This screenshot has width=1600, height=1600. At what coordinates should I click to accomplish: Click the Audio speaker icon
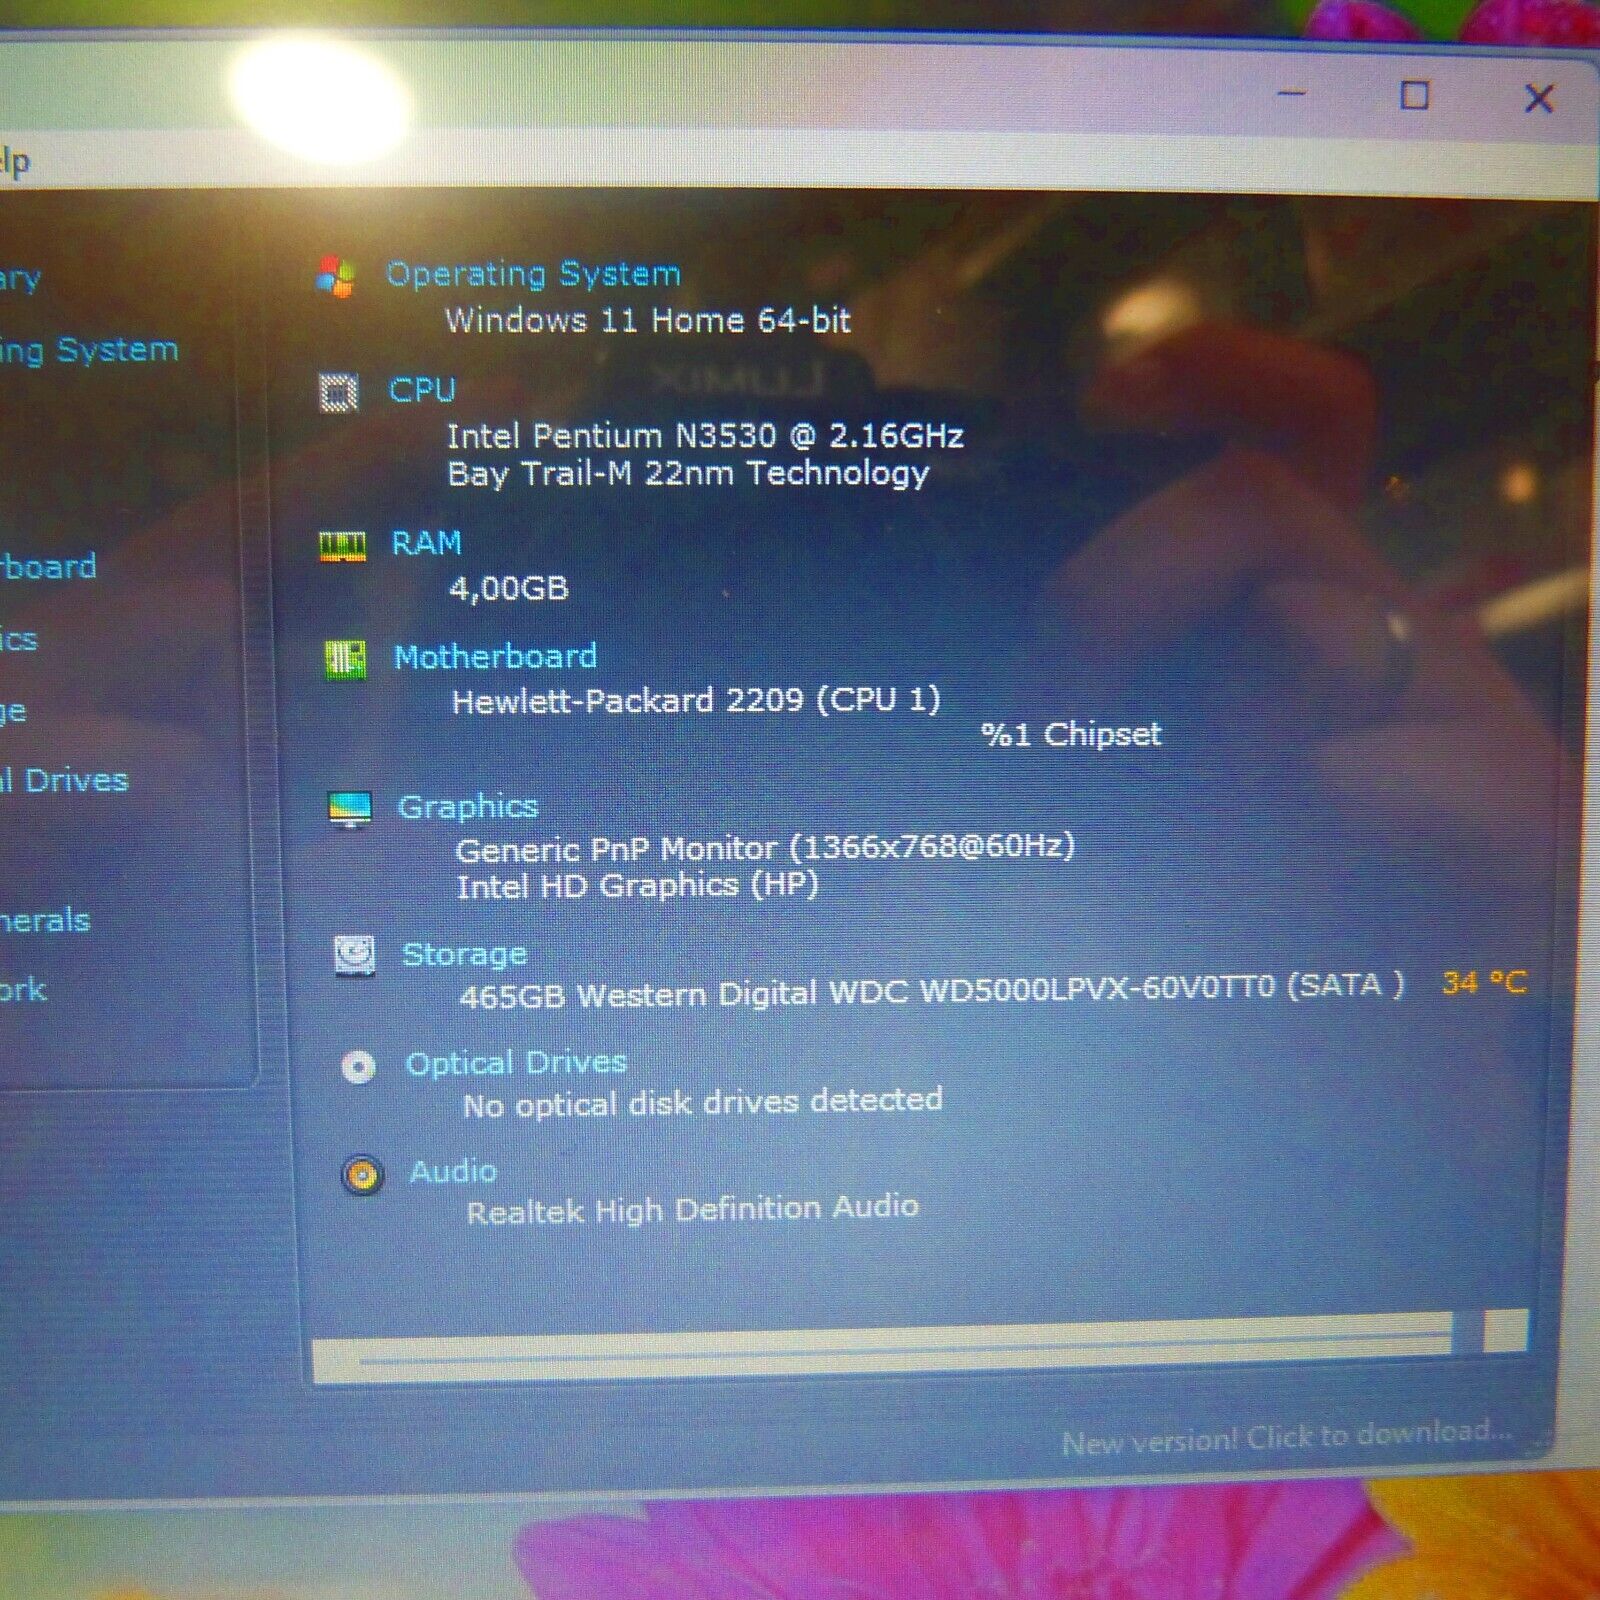pos(362,1175)
